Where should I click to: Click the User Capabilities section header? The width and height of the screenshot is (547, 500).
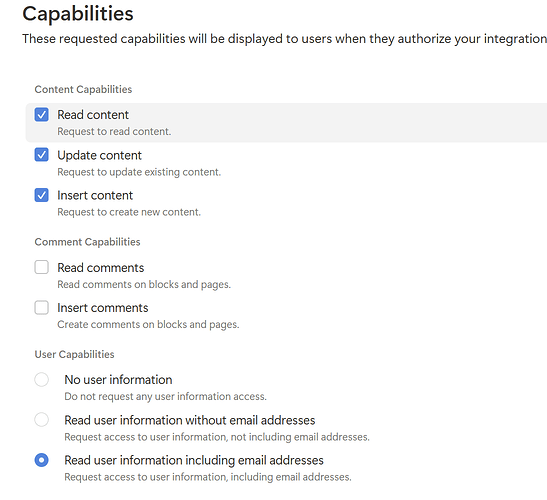(74, 354)
